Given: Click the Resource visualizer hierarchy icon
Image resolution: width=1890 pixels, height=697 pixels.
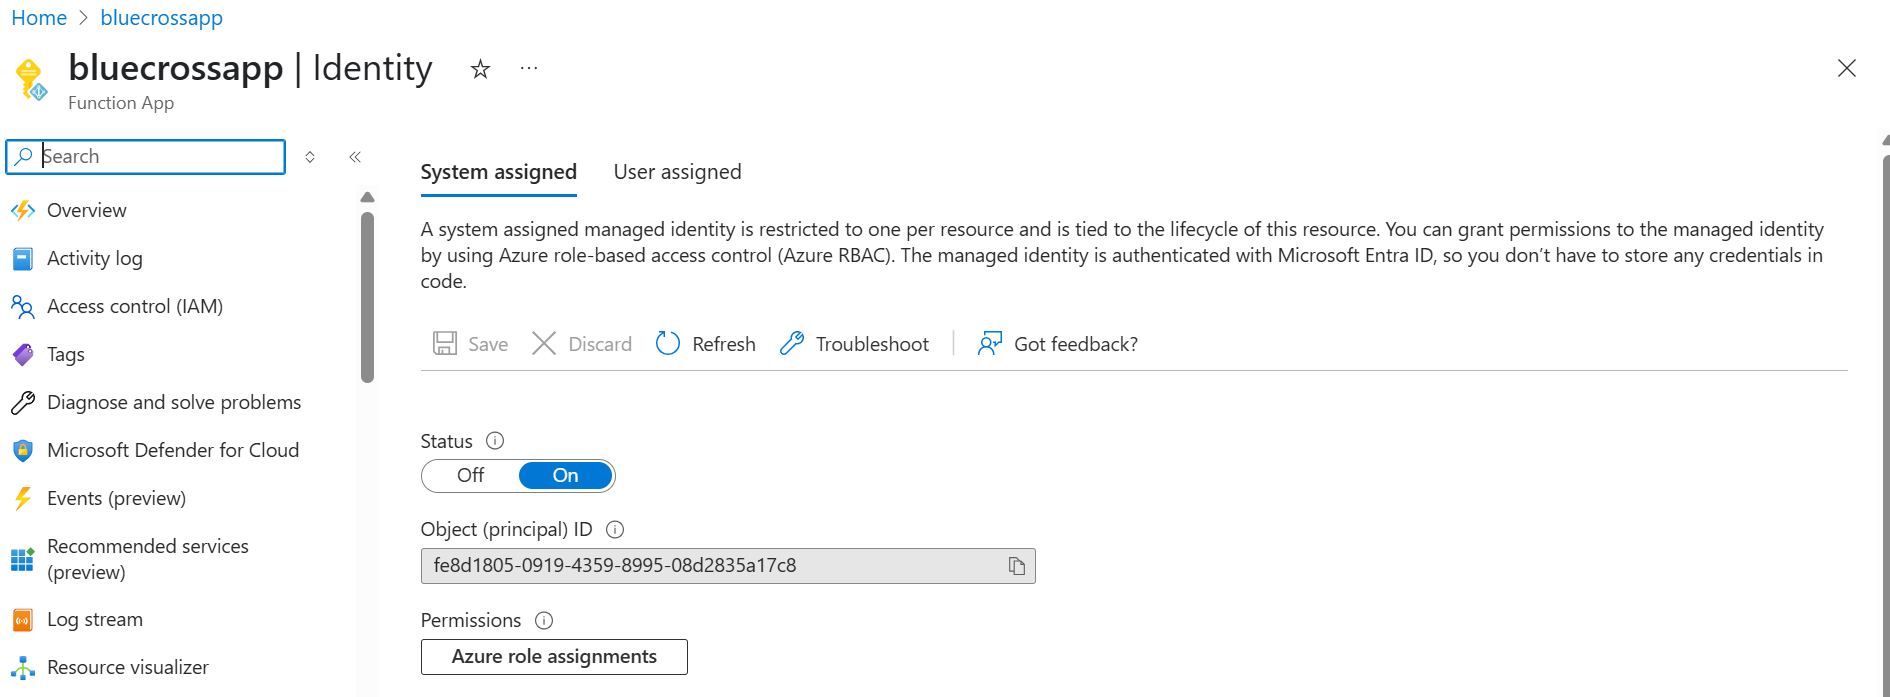Looking at the screenshot, I should [23, 667].
